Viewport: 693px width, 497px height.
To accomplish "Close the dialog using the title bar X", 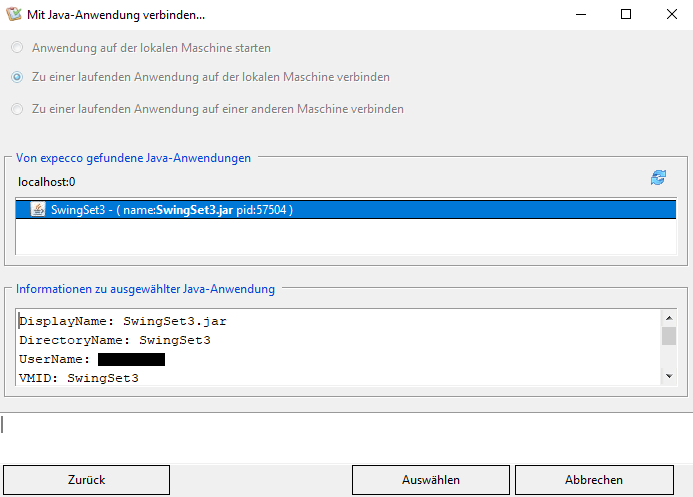I will pos(671,15).
